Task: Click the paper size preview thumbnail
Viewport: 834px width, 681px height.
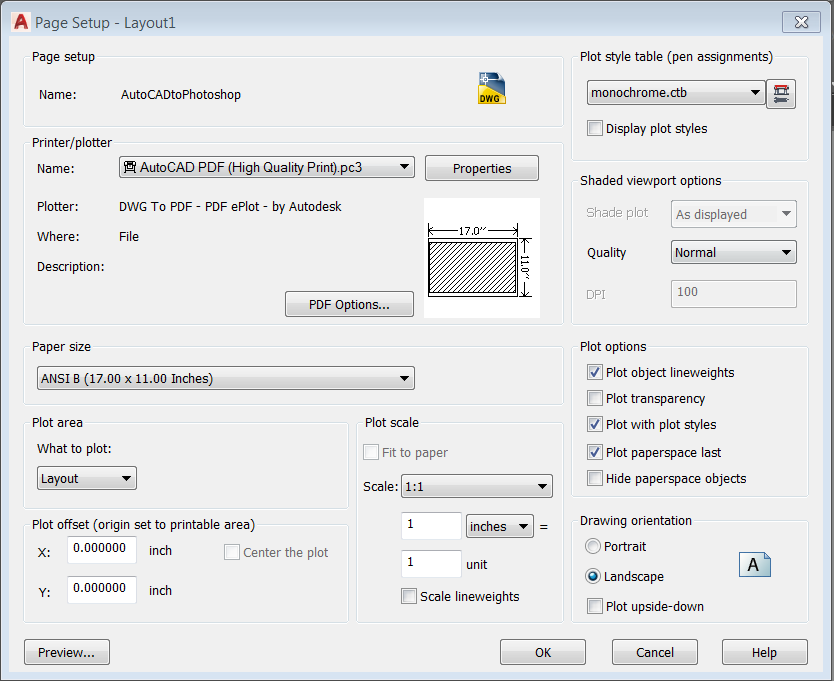Action: point(482,258)
